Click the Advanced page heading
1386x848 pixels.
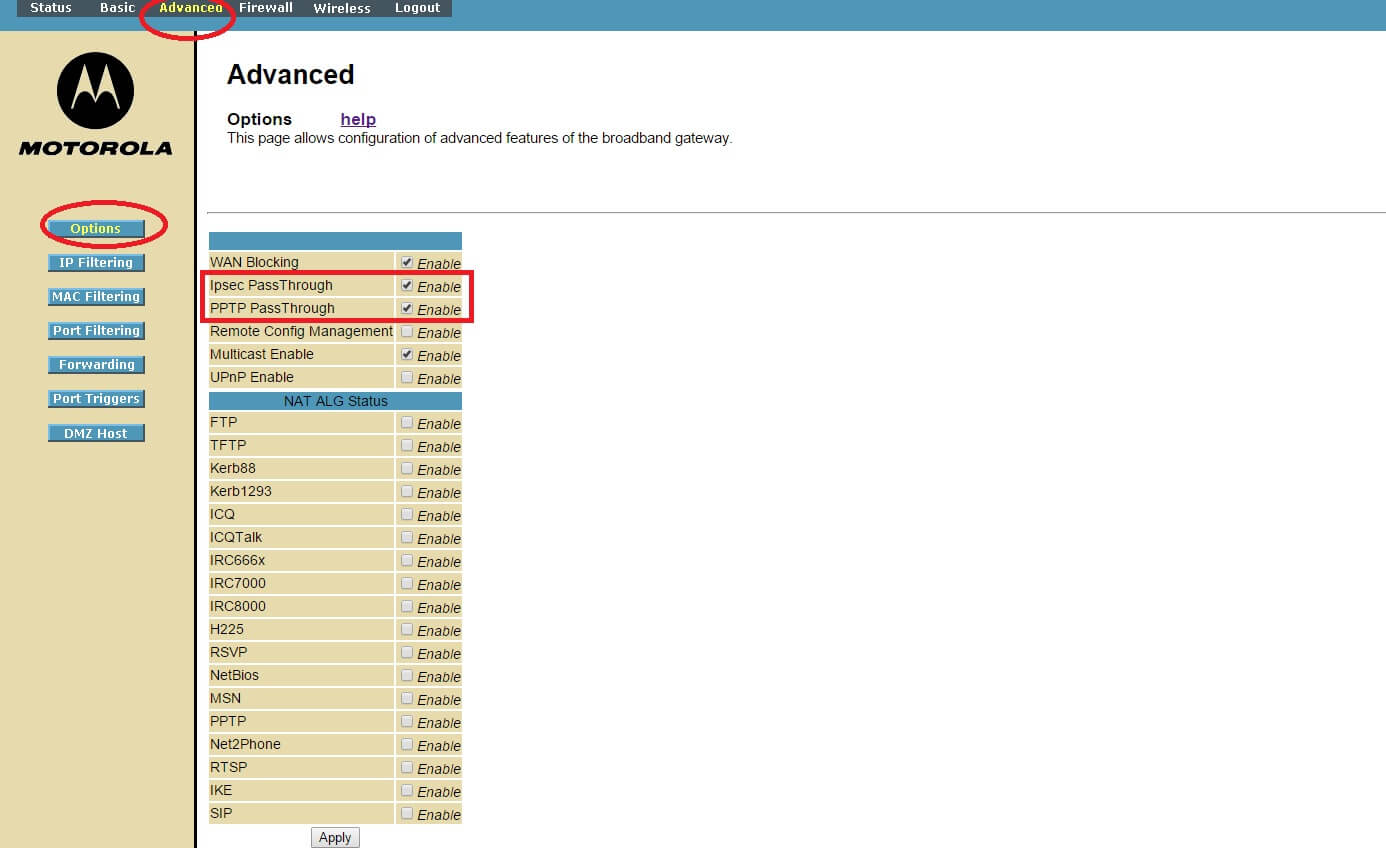(x=291, y=75)
